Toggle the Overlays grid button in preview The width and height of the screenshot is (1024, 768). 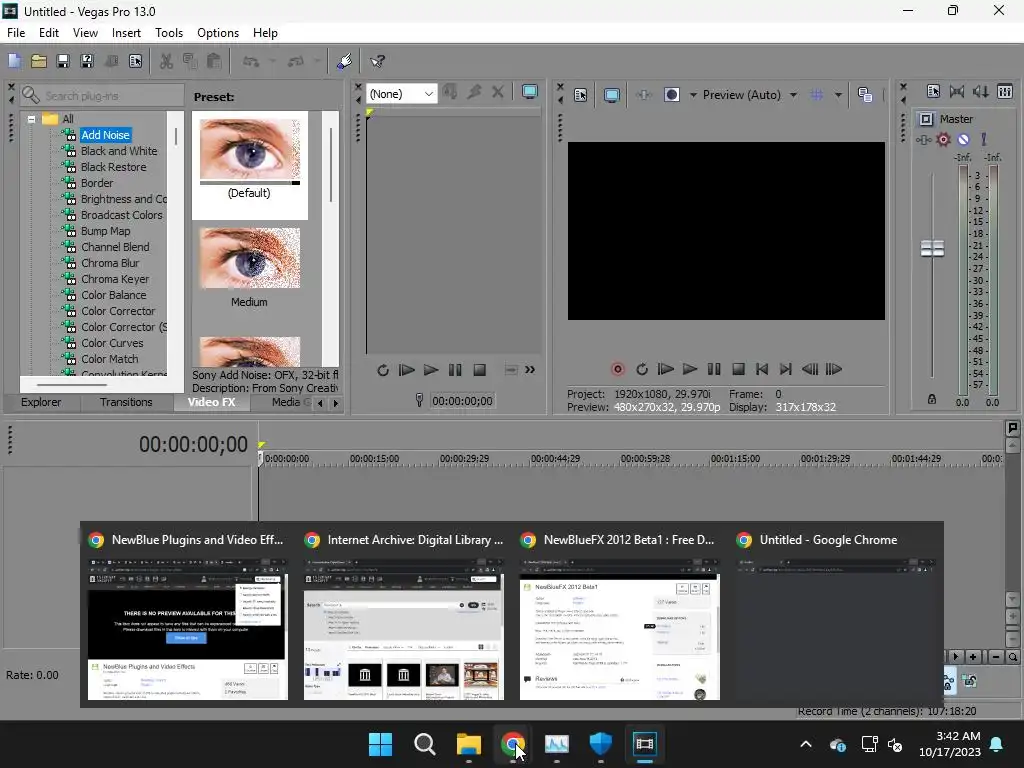point(816,95)
